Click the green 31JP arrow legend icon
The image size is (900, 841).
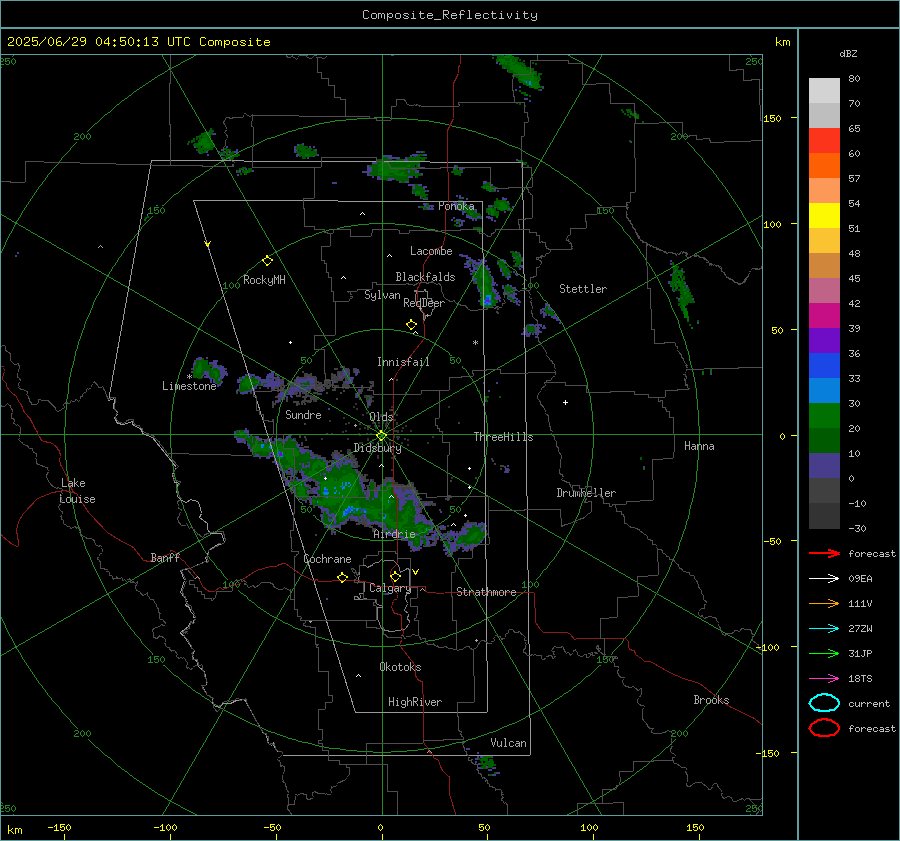click(x=824, y=653)
